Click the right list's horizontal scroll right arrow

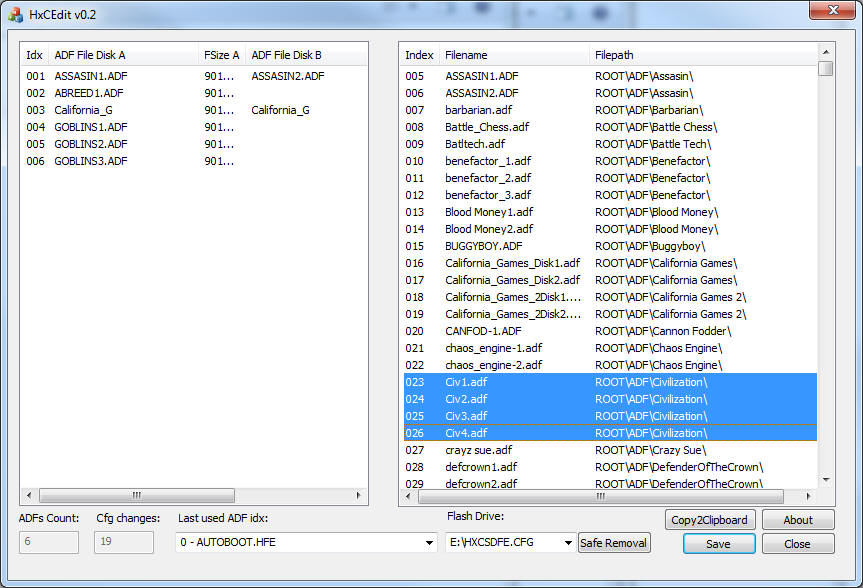(809, 496)
